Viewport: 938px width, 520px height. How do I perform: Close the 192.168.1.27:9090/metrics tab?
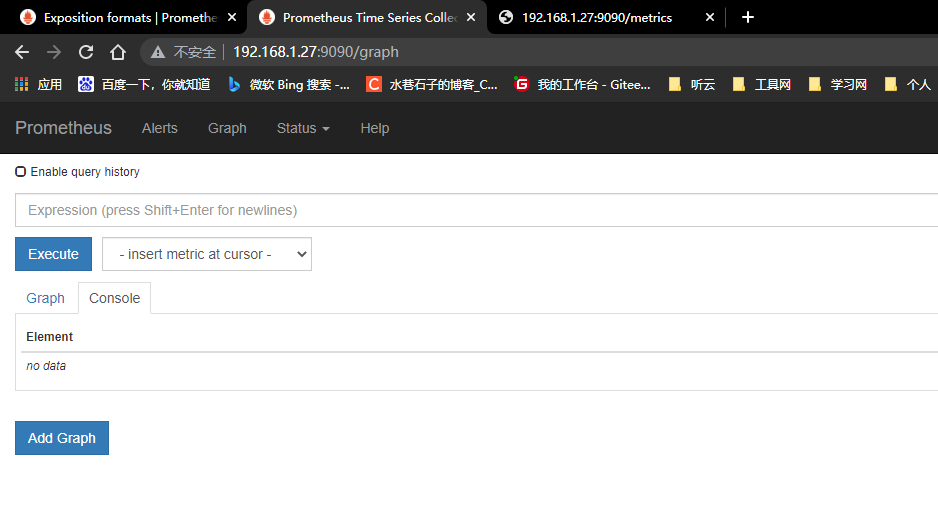click(709, 17)
